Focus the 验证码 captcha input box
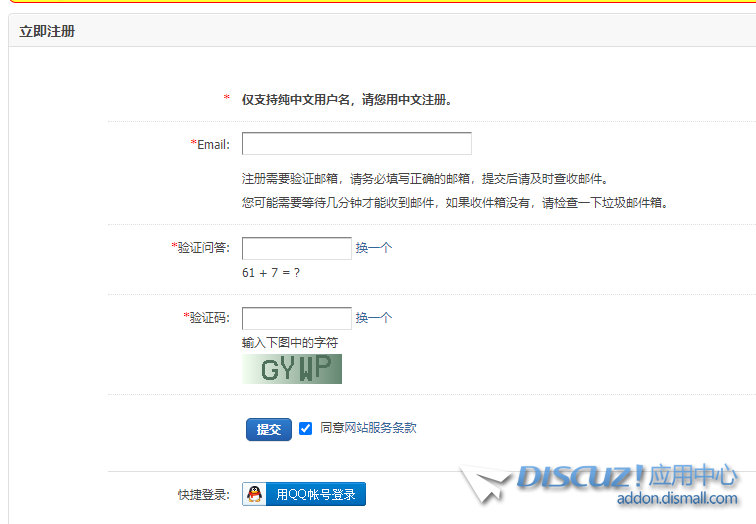Image resolution: width=756 pixels, height=524 pixels. point(297,318)
